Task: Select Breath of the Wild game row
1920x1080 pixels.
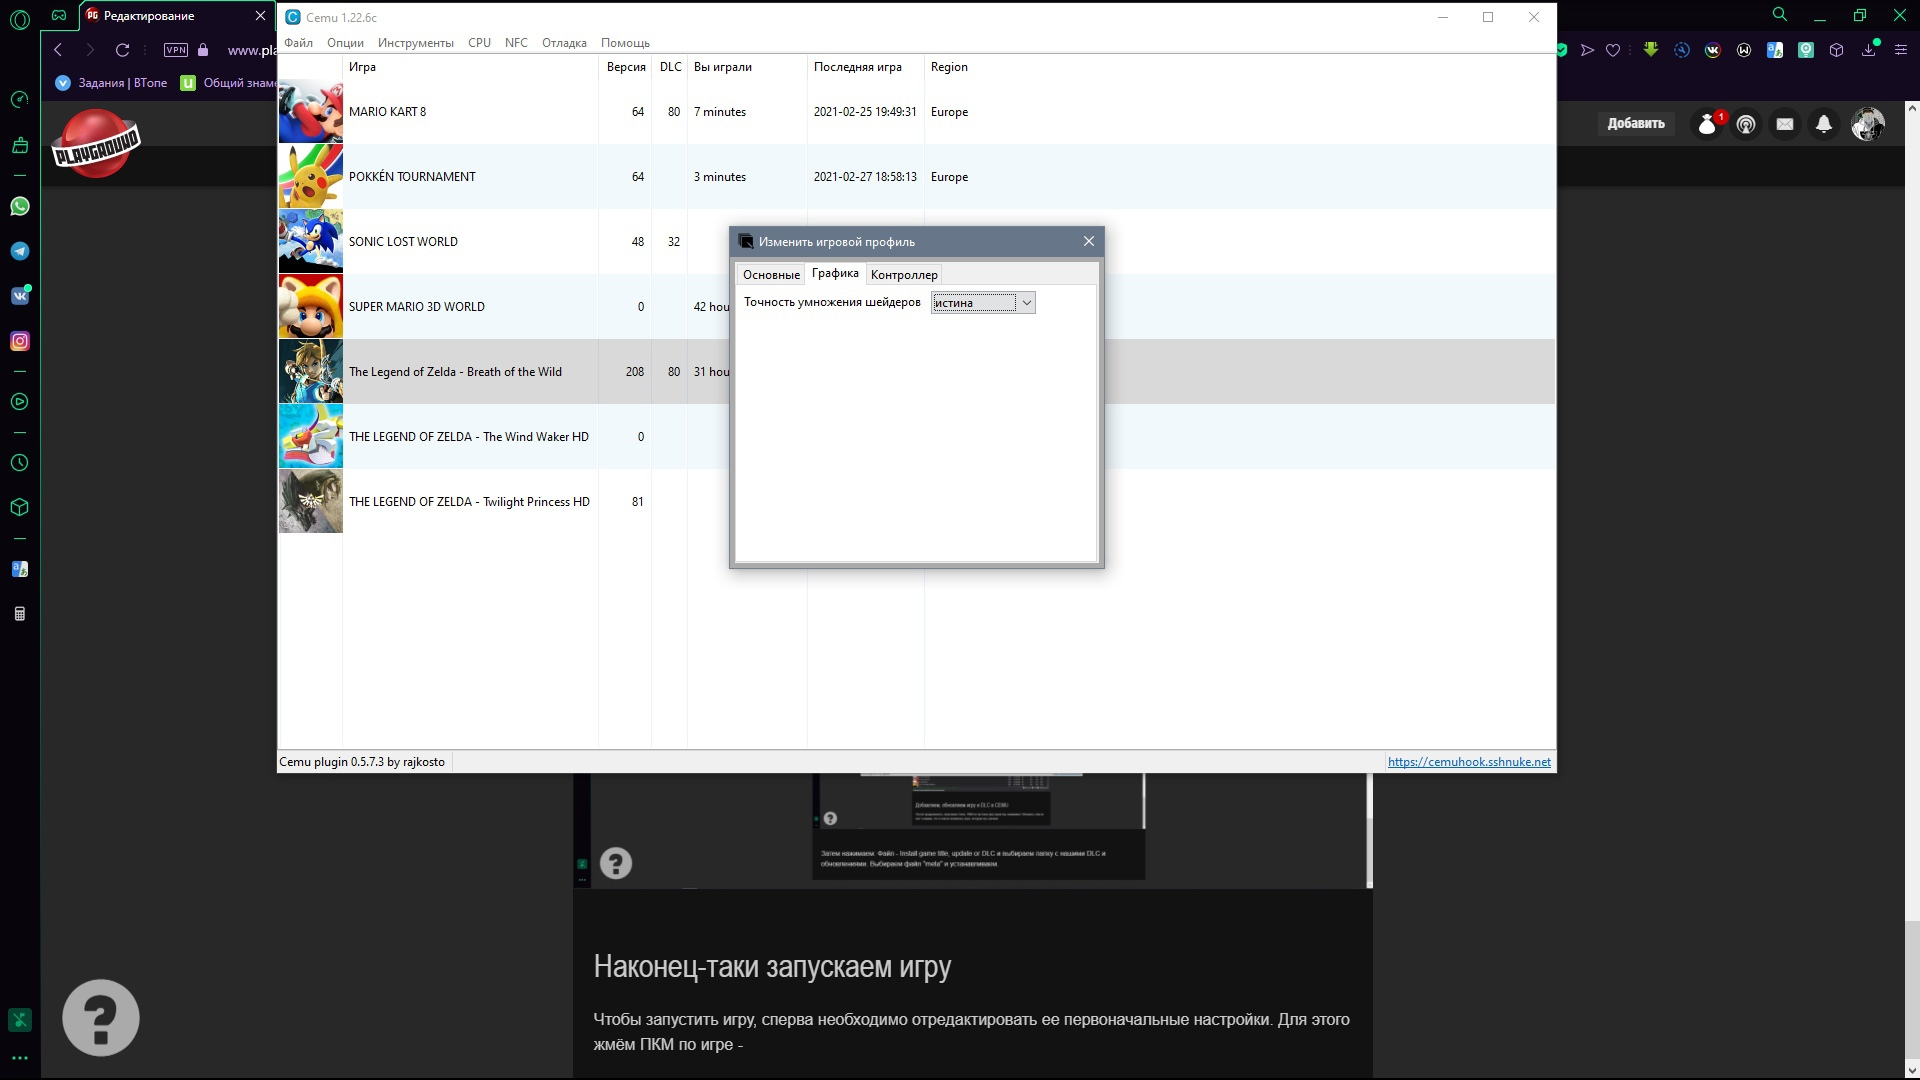Action: coord(504,372)
